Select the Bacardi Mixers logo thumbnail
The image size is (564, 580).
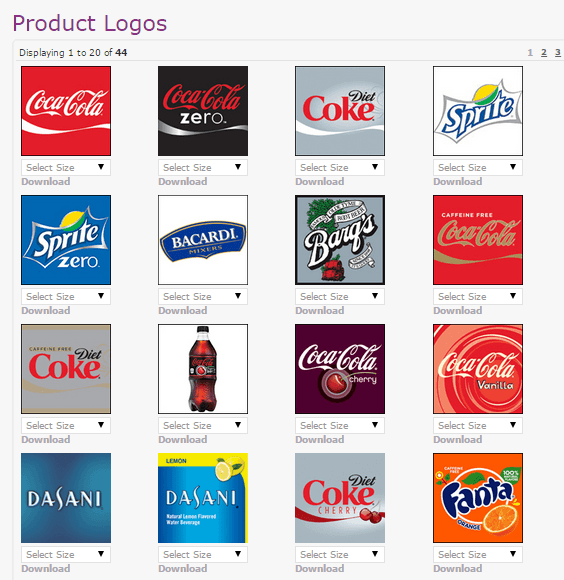tap(203, 240)
